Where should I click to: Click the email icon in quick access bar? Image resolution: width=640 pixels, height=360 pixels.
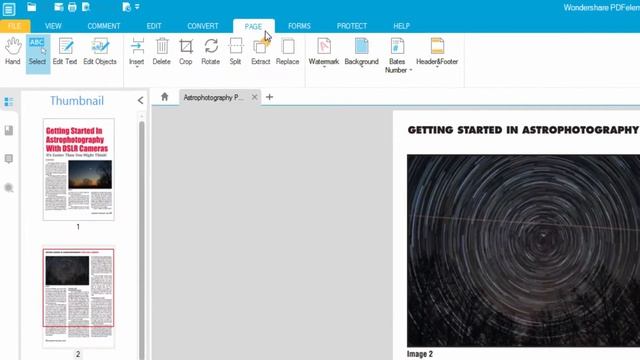click(58, 7)
